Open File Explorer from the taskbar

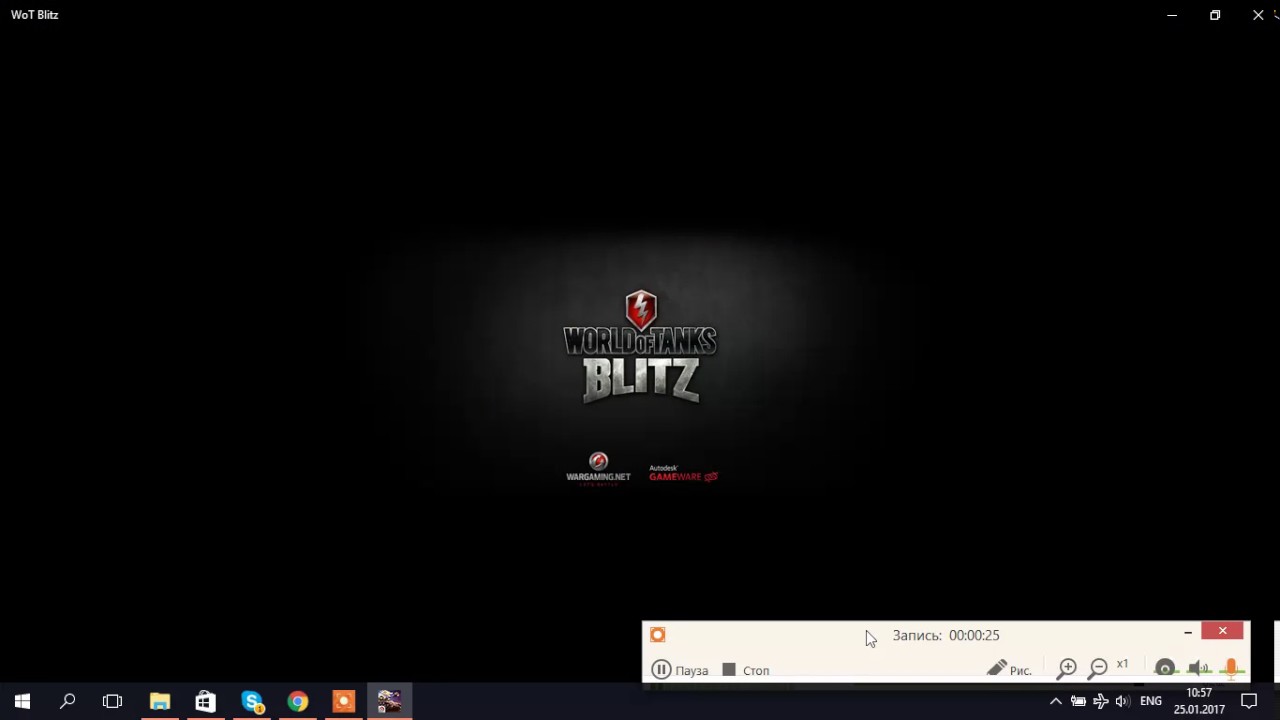coord(160,702)
